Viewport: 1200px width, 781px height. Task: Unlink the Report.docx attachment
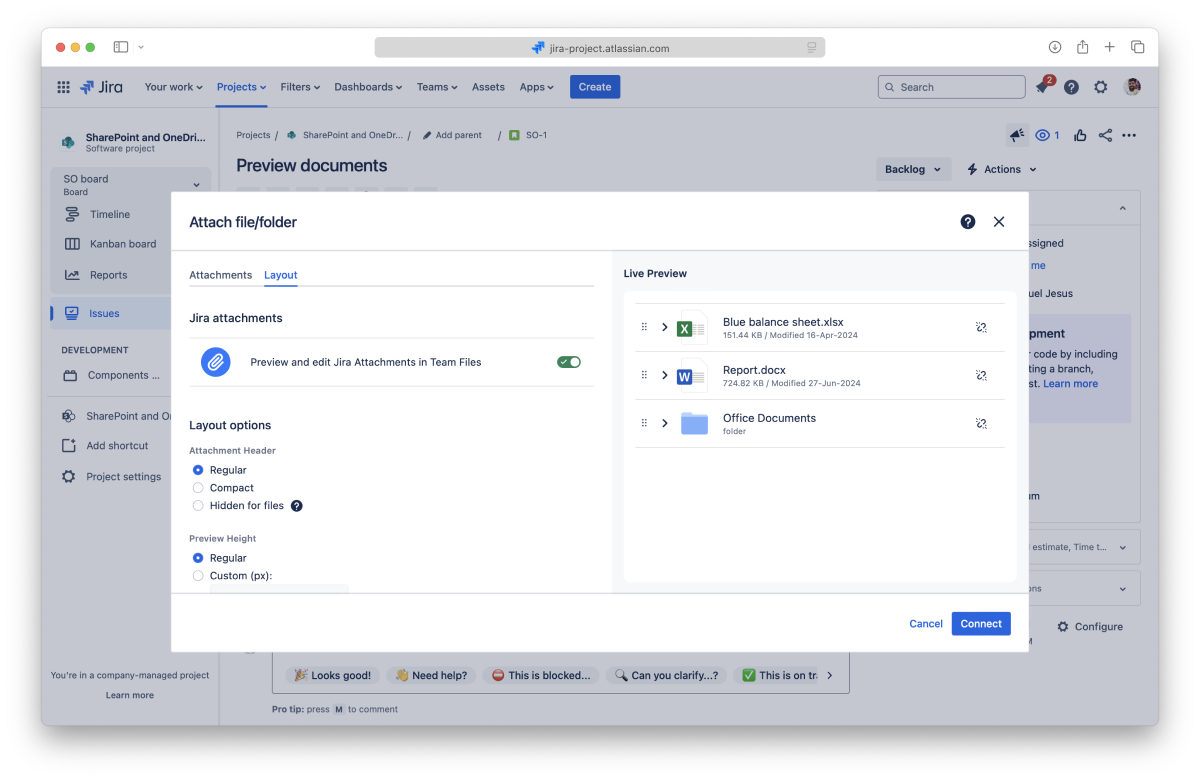click(x=981, y=375)
